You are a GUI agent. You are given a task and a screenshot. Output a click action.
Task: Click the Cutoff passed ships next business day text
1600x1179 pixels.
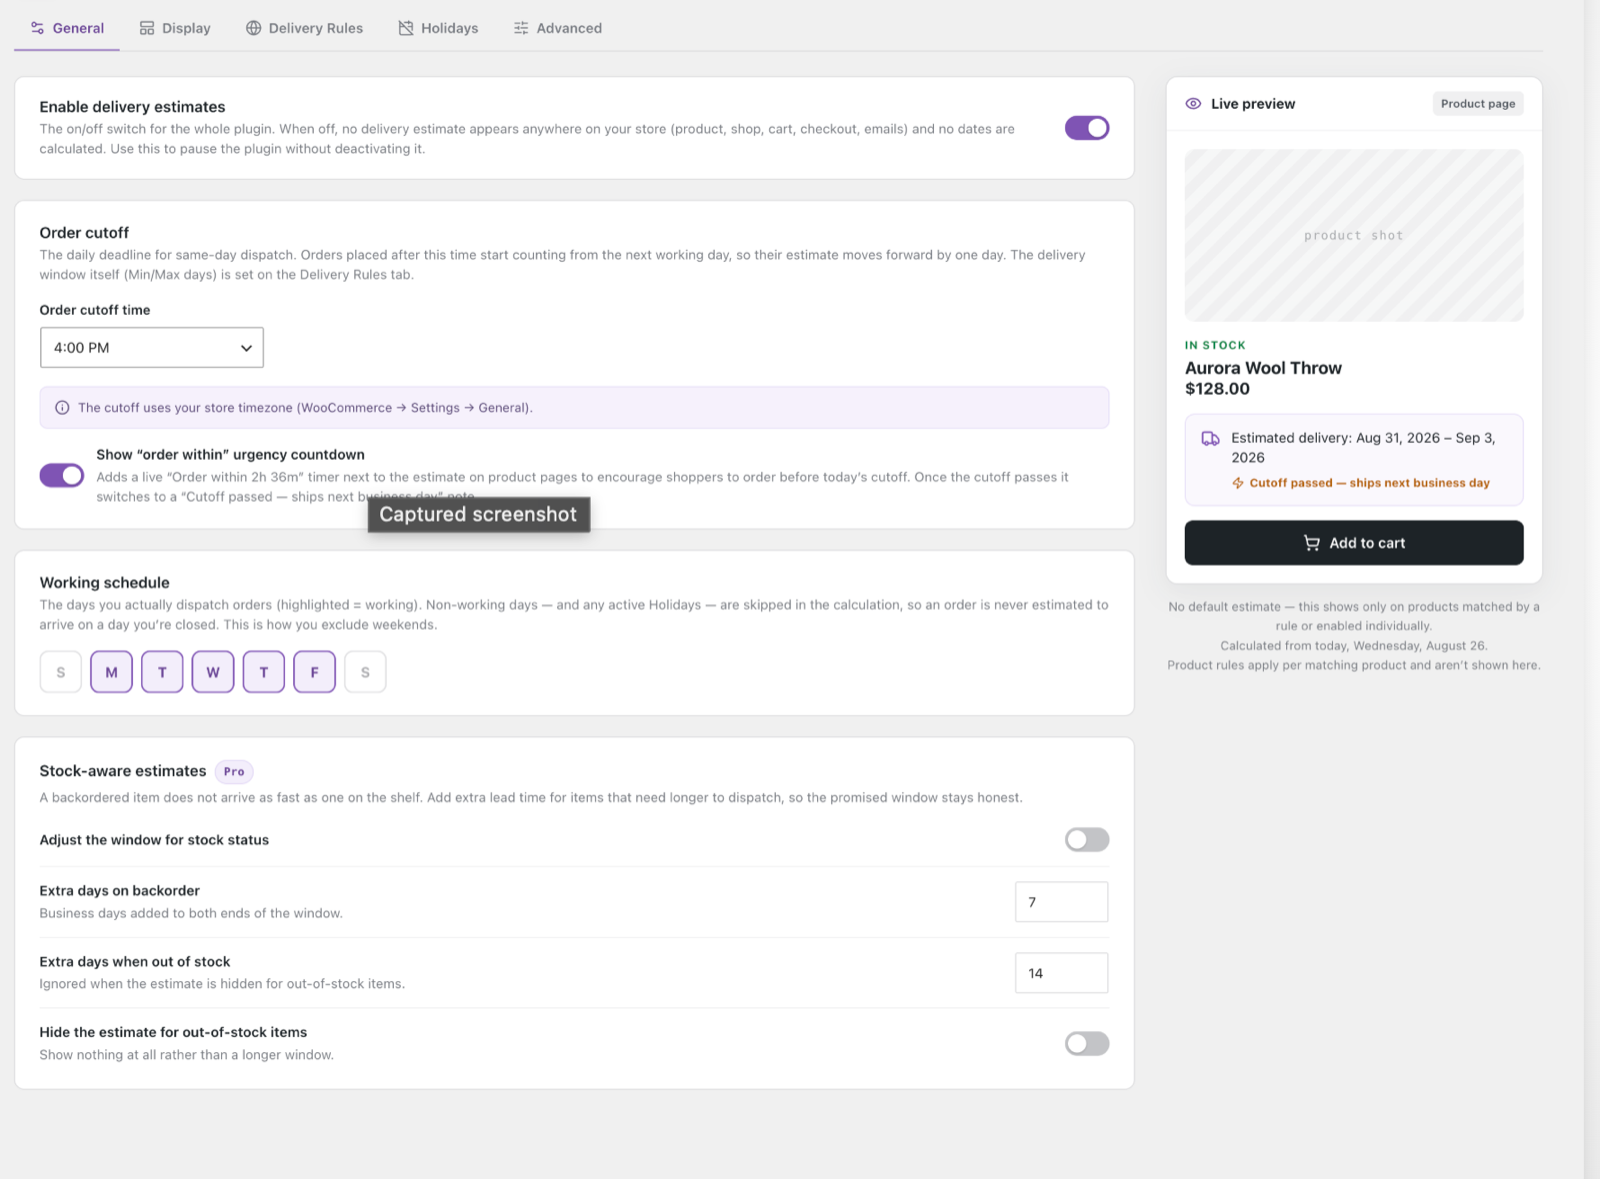[1369, 483]
